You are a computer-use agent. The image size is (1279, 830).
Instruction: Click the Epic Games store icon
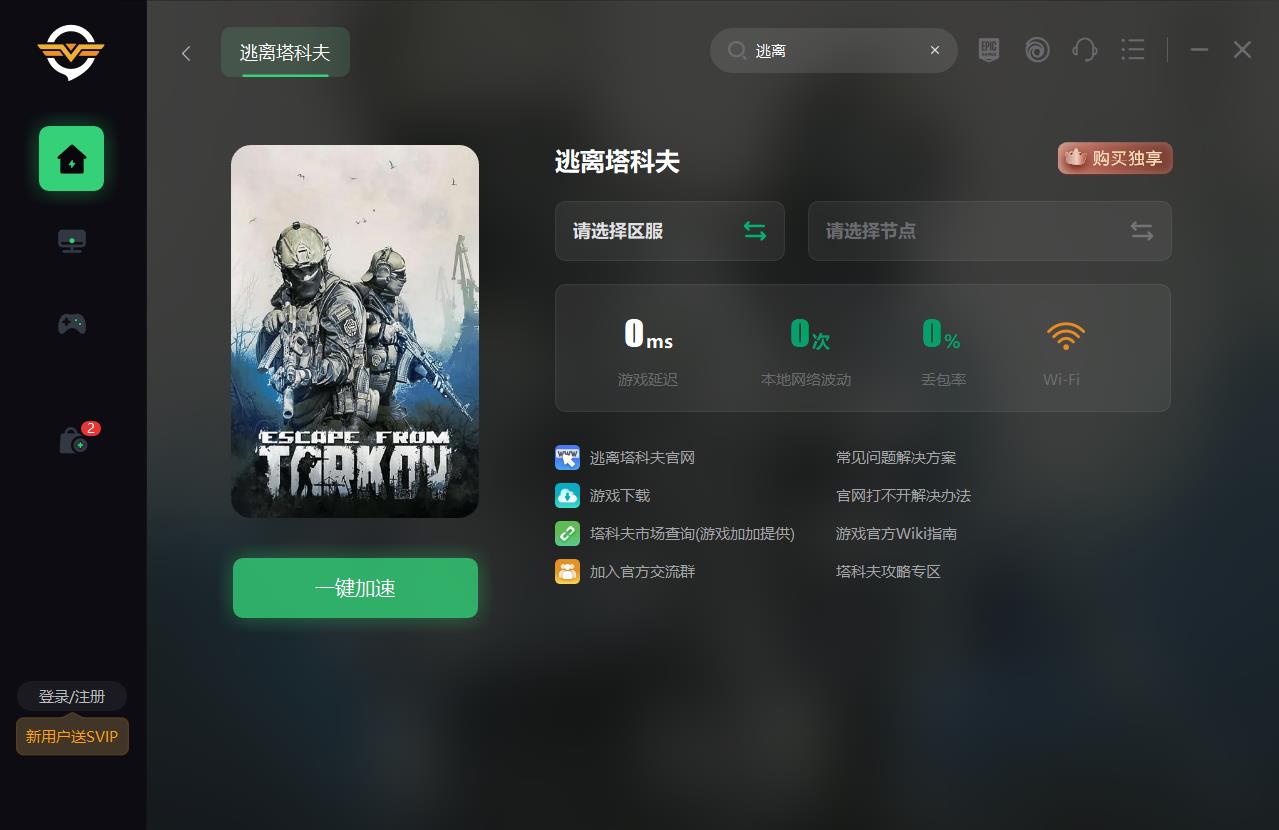pyautogui.click(x=989, y=50)
